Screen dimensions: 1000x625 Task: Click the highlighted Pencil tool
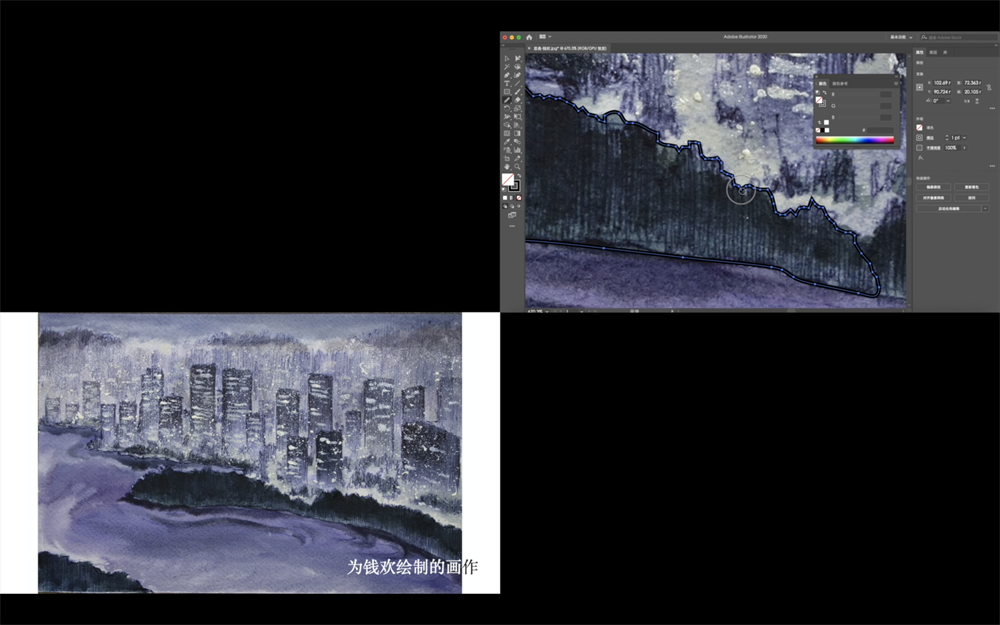(507, 100)
